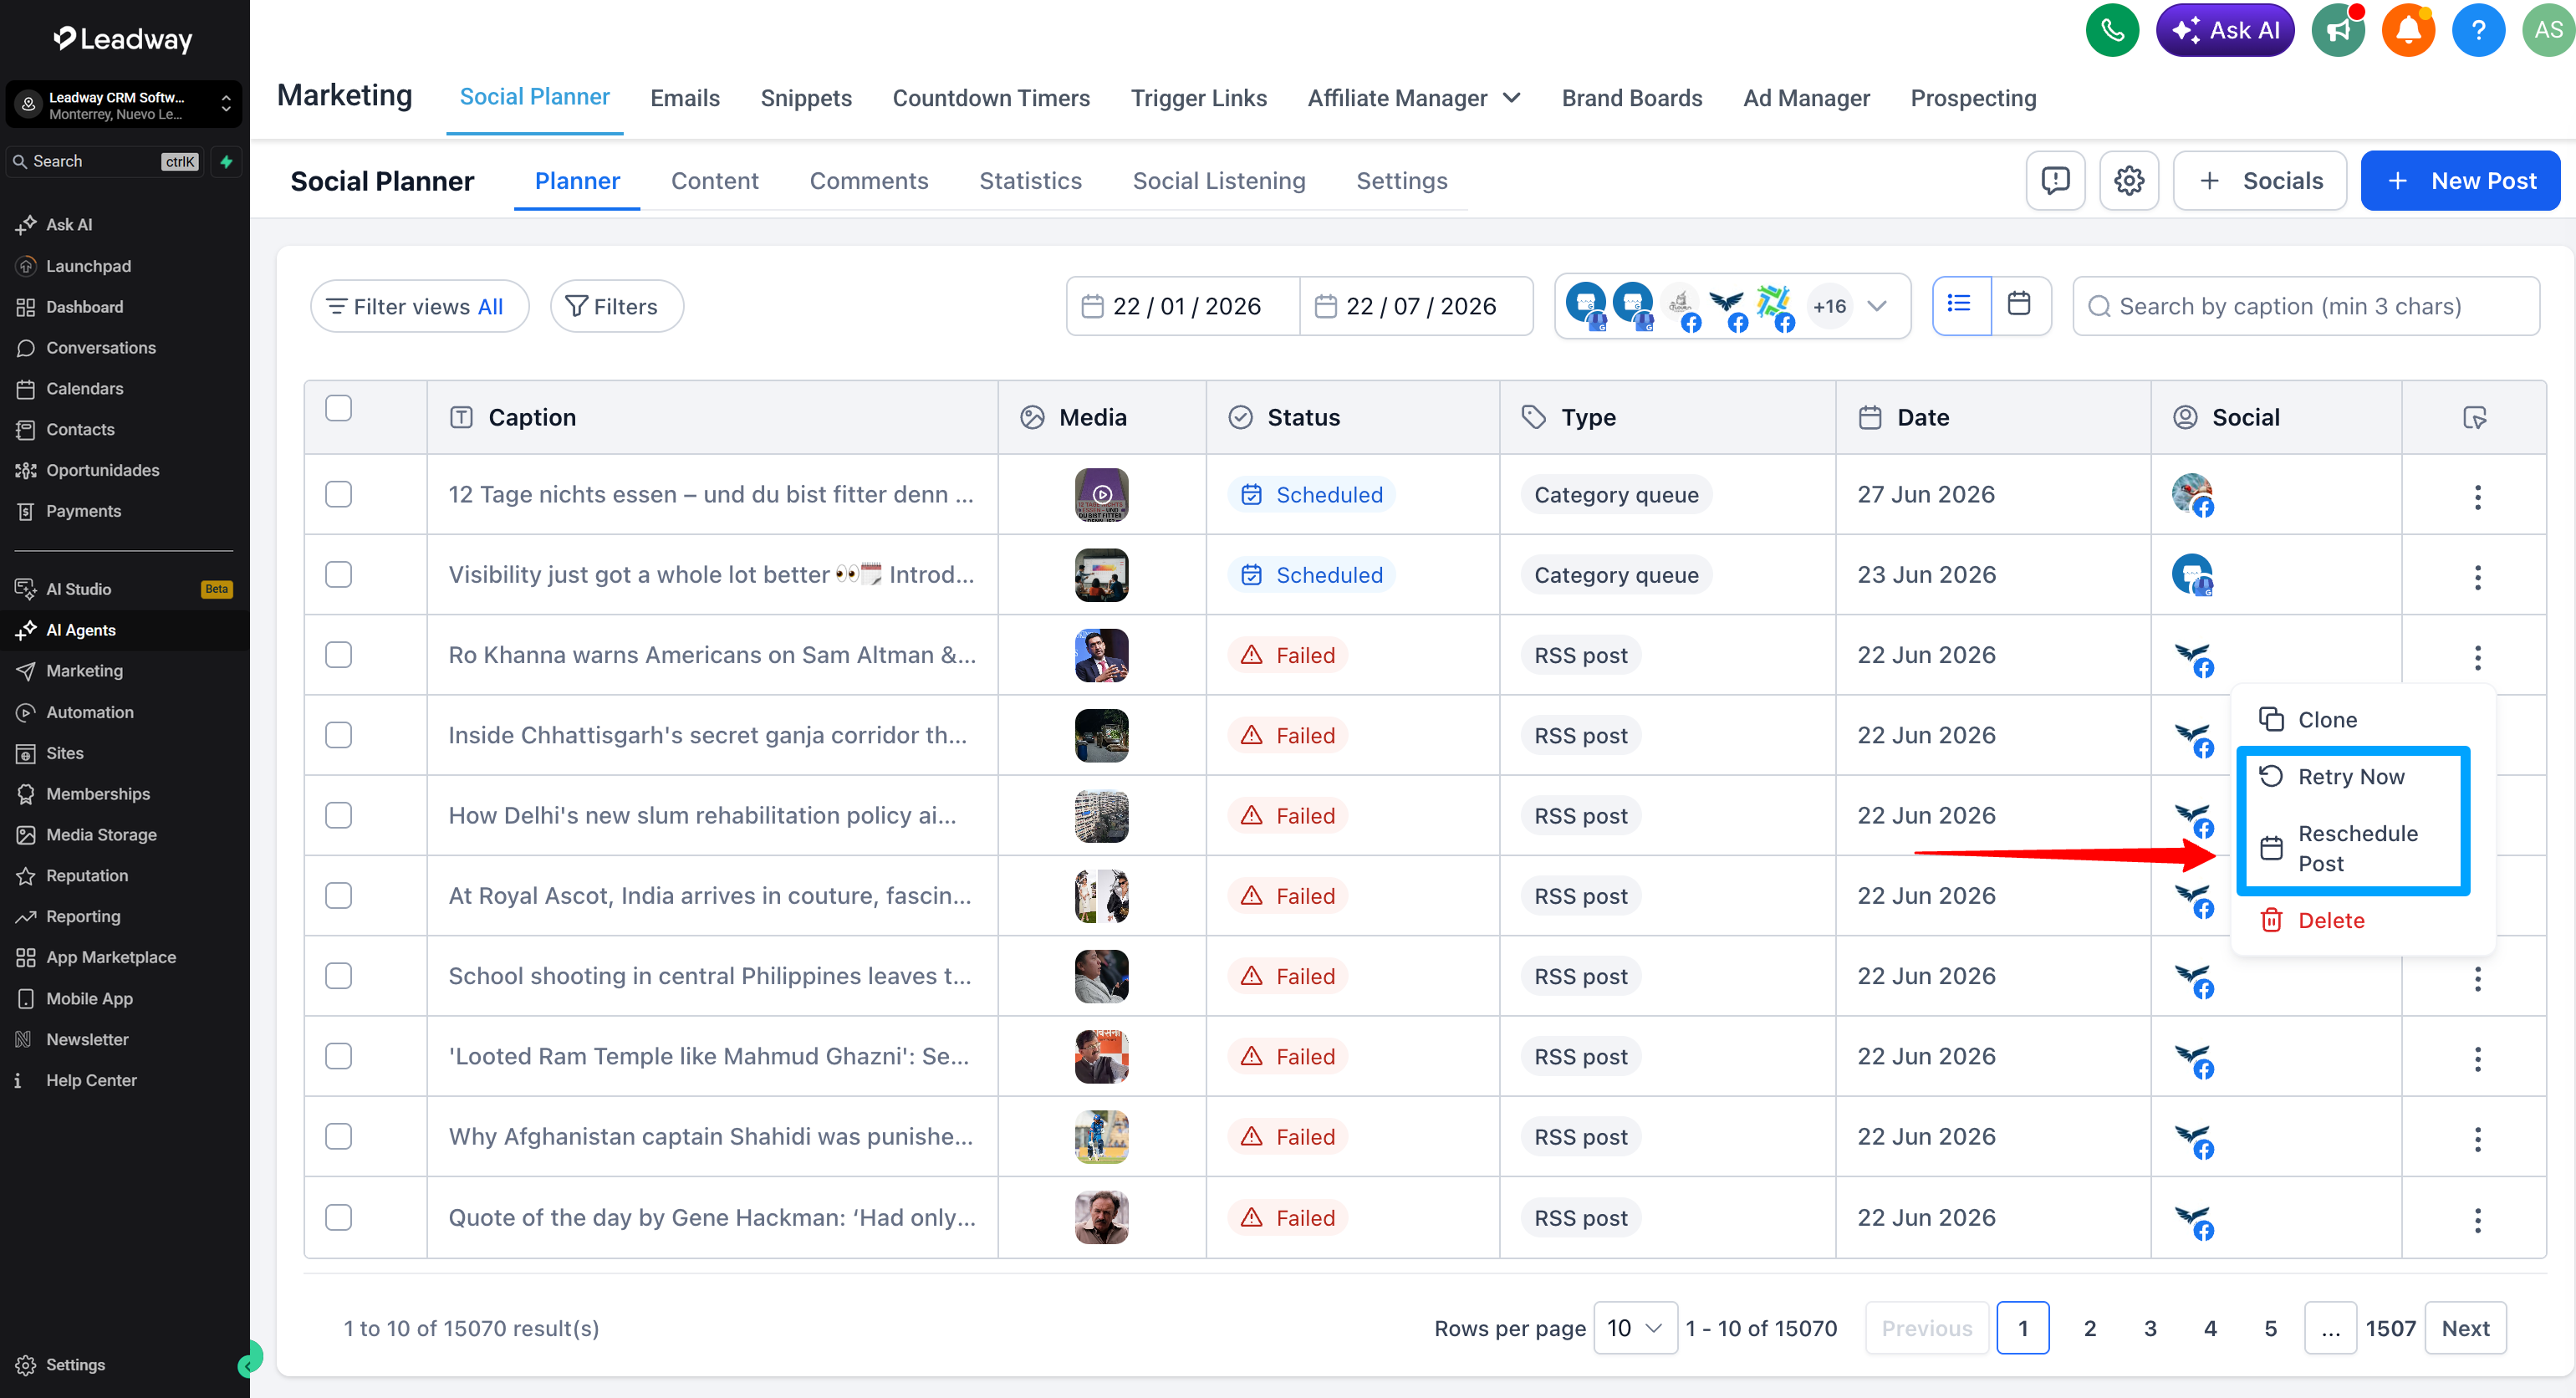Go to Reputation in the sidebar
The image size is (2576, 1398).
(86, 876)
